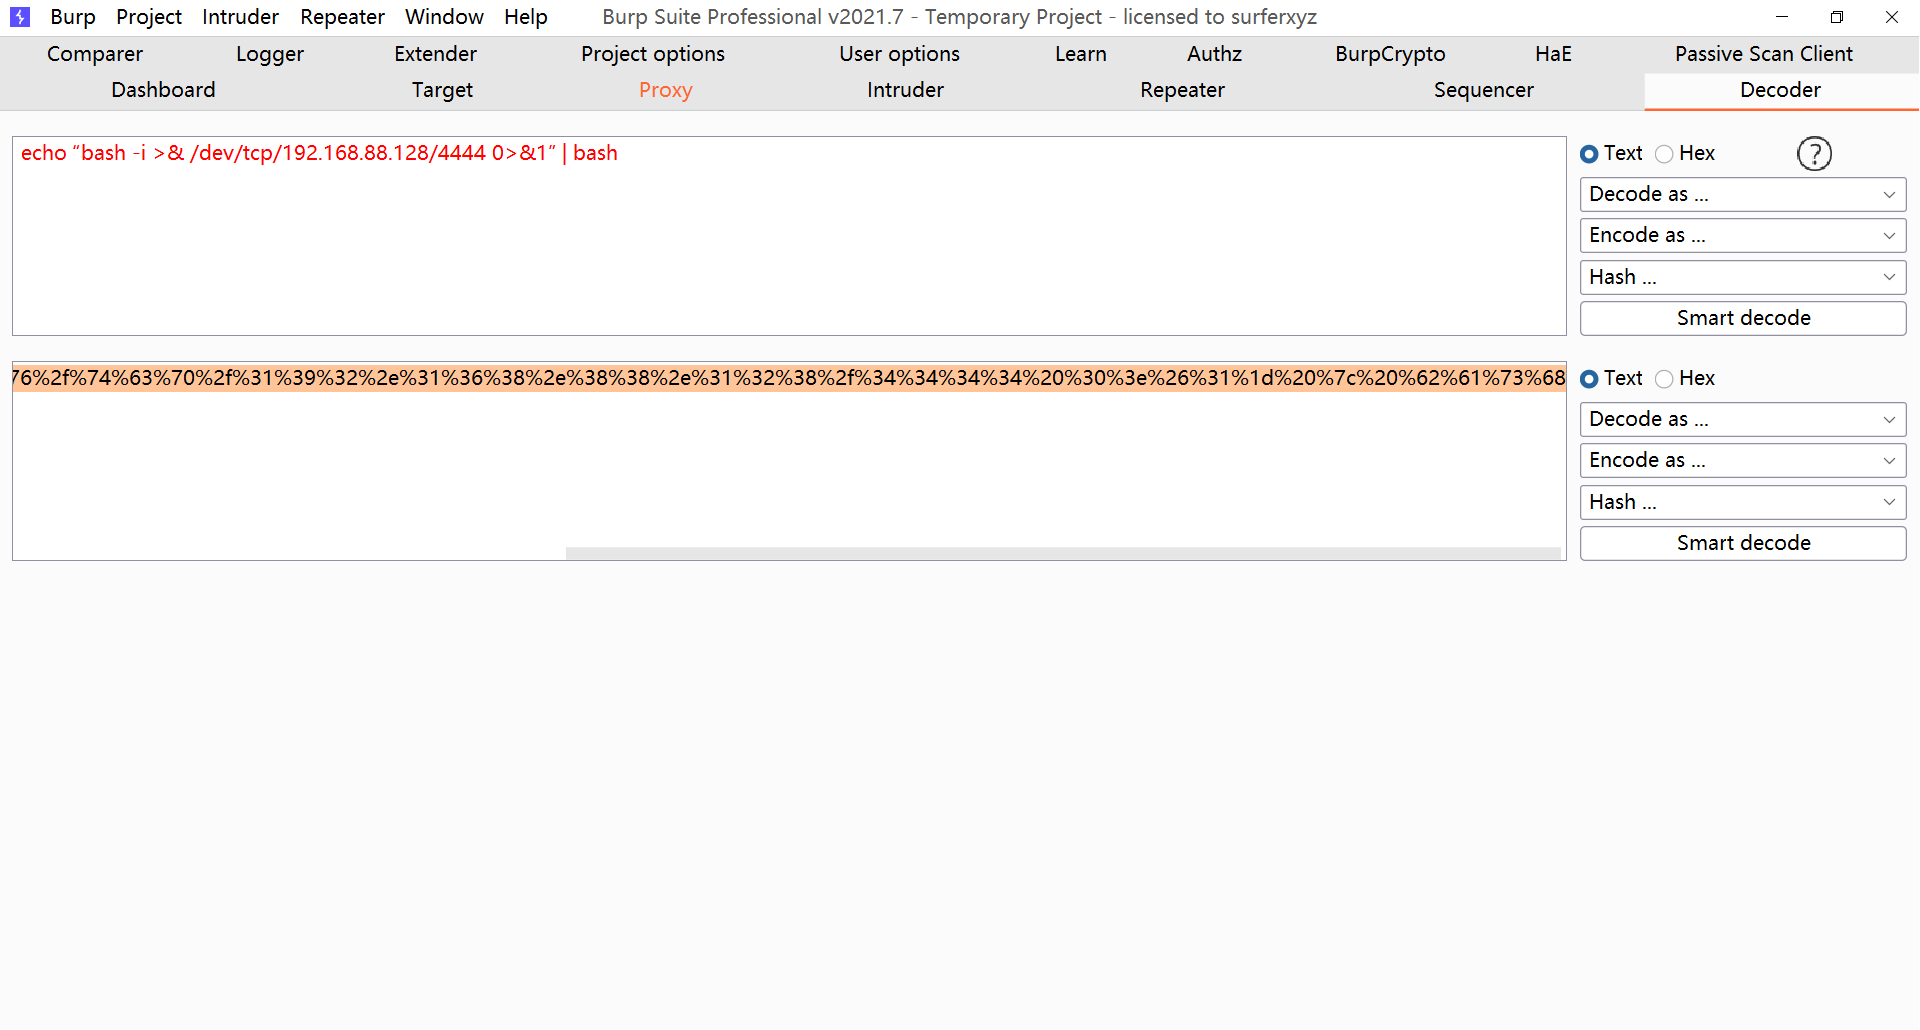Switch to the Learn tab

coord(1080,54)
